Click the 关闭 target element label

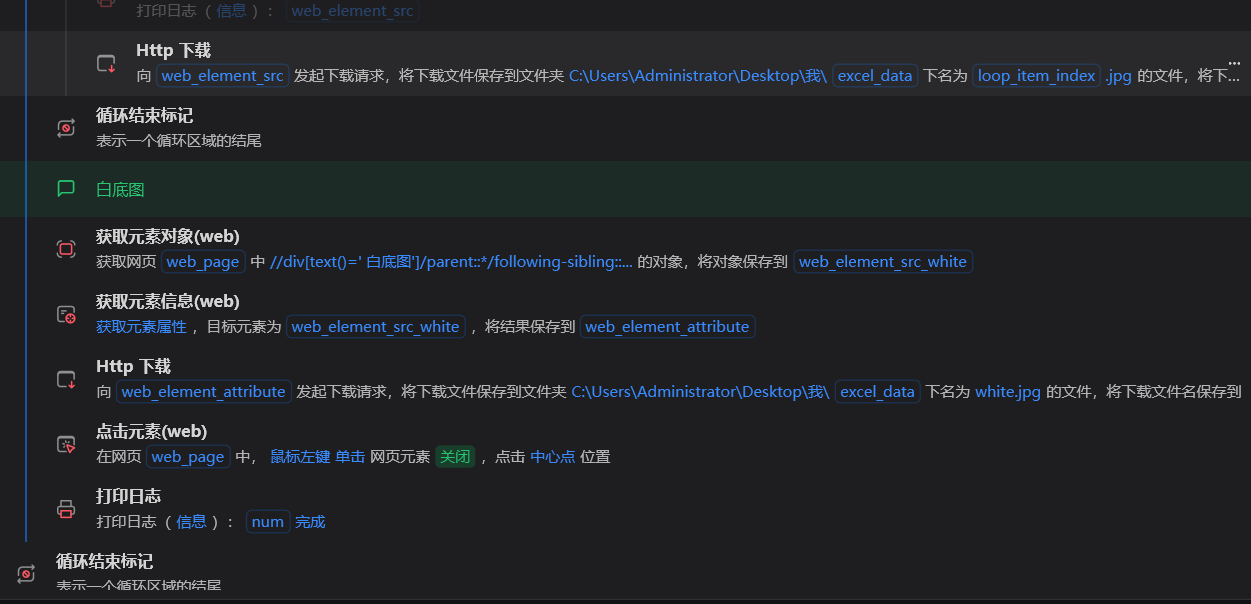(455, 456)
